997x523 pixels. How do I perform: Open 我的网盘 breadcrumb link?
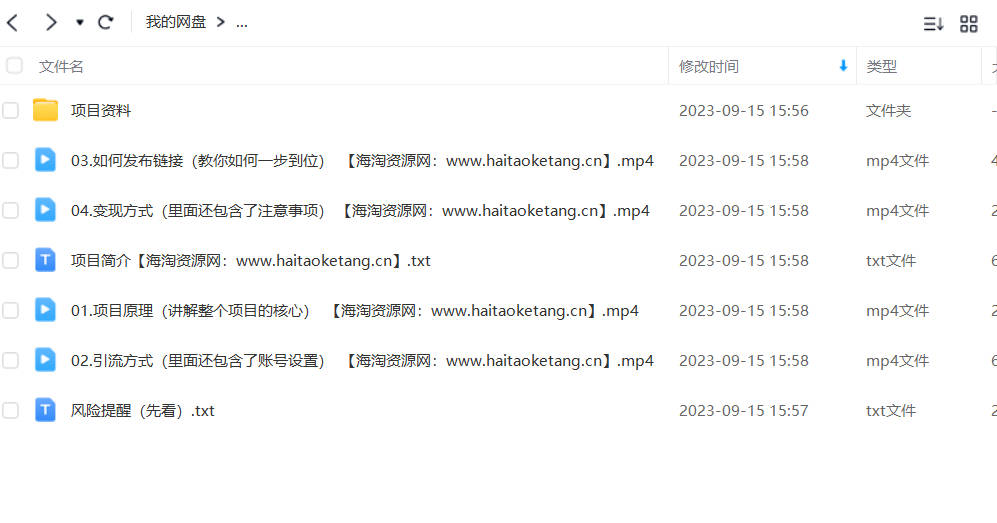click(x=175, y=22)
